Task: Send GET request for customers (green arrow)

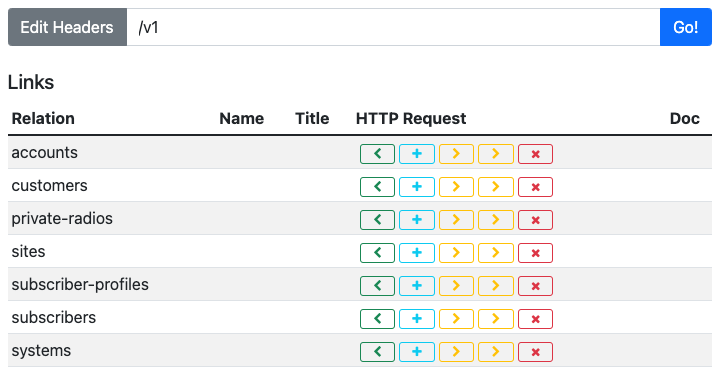Action: pos(377,187)
